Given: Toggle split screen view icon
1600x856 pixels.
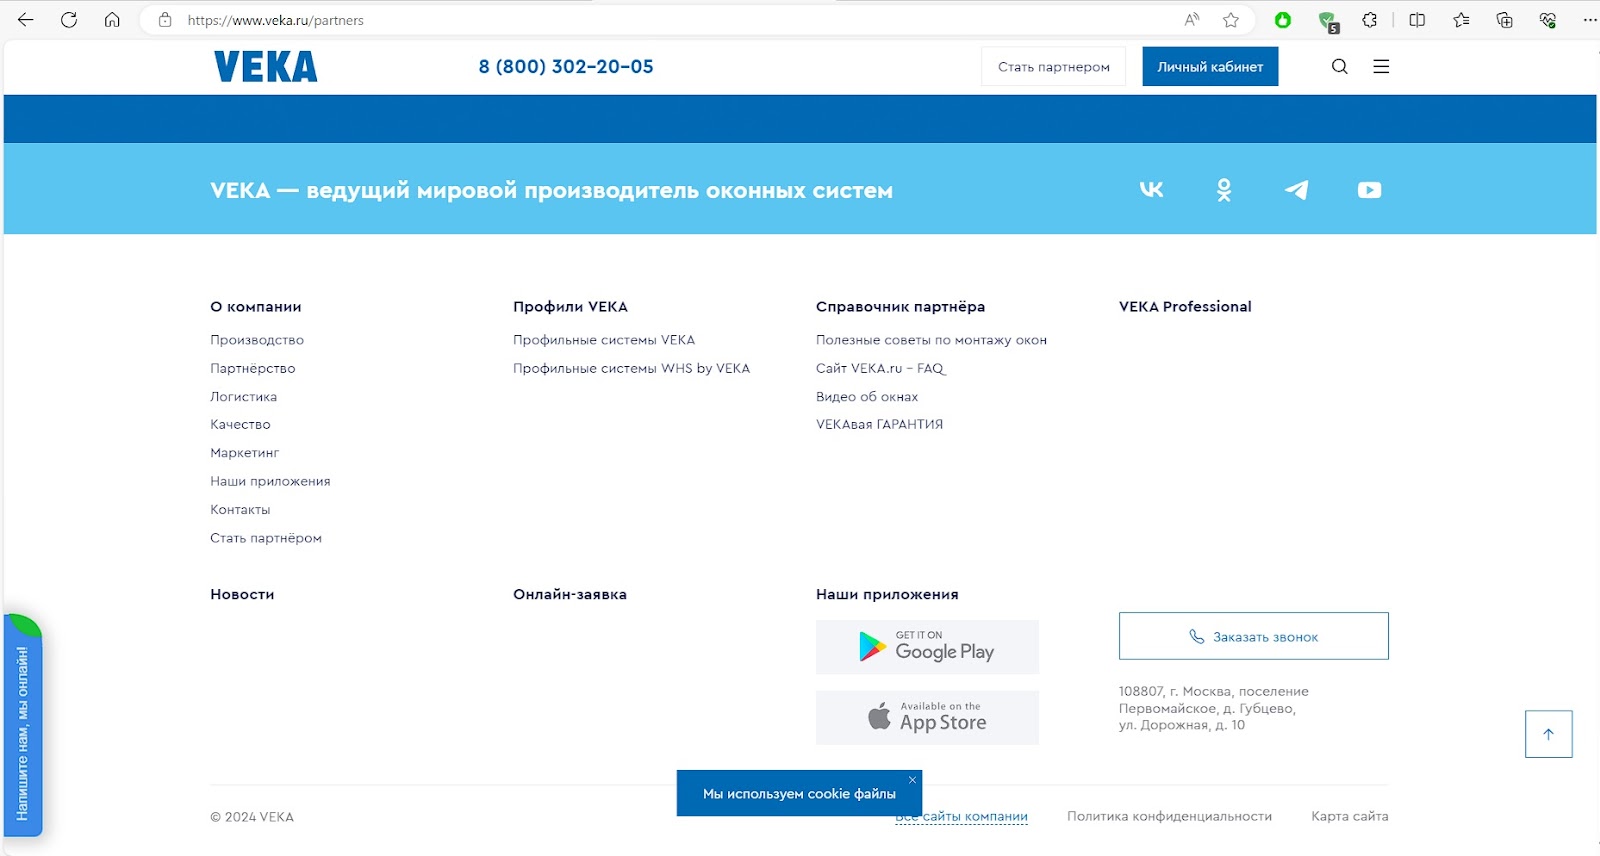Looking at the screenshot, I should [1417, 20].
